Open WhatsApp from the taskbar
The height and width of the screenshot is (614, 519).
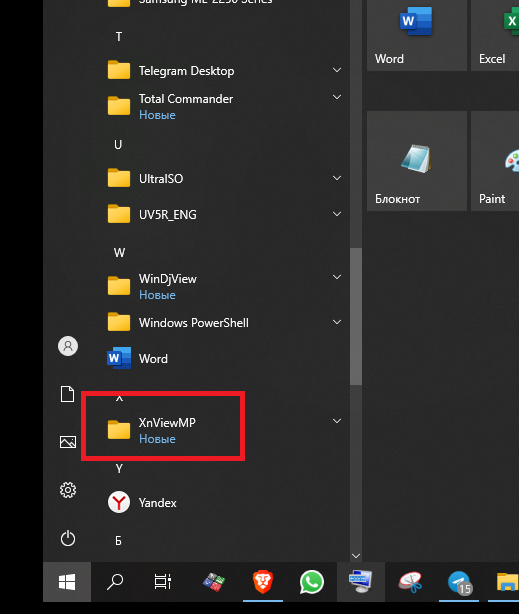(x=312, y=582)
